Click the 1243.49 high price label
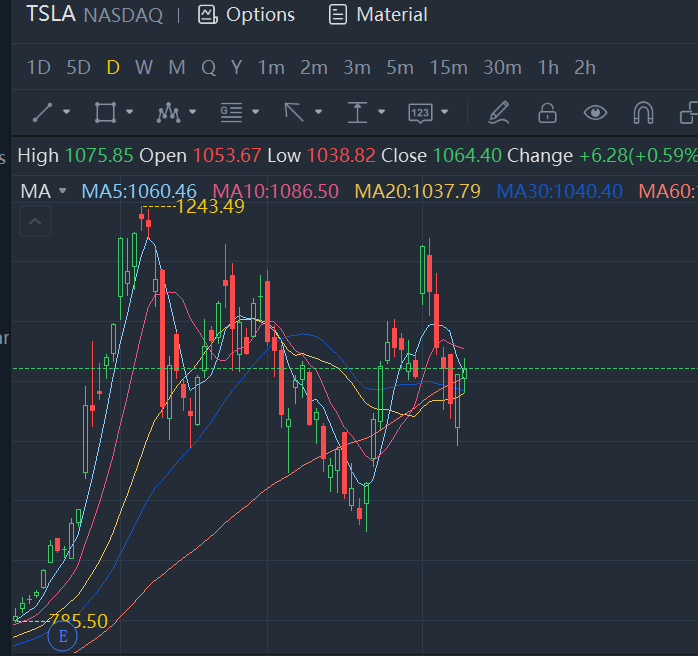Viewport: 698px width, 656px height. click(210, 207)
